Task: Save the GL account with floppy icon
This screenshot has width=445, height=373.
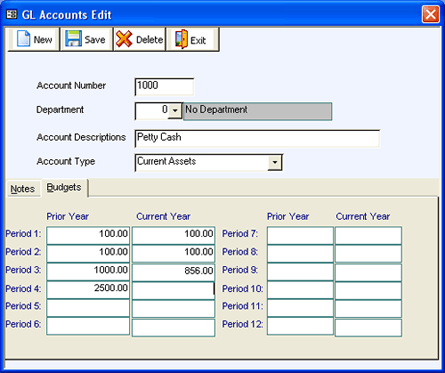Action: pyautogui.click(x=86, y=40)
